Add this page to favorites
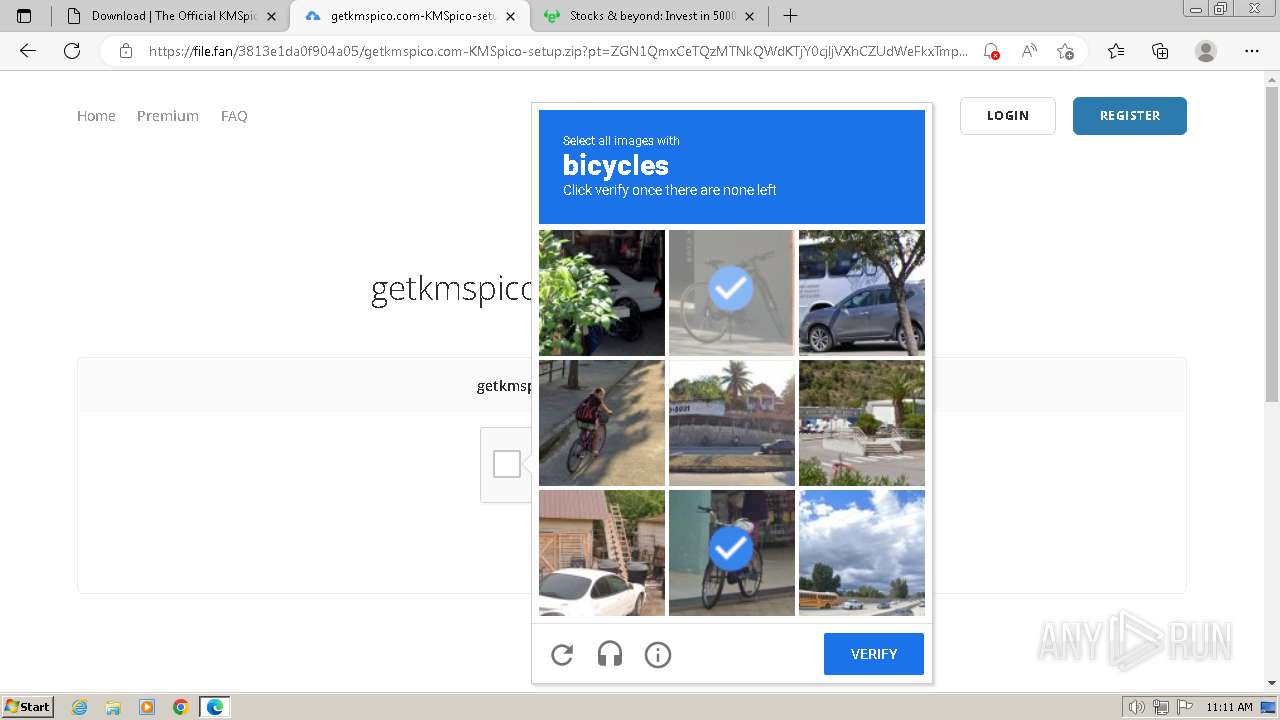 click(x=1065, y=51)
